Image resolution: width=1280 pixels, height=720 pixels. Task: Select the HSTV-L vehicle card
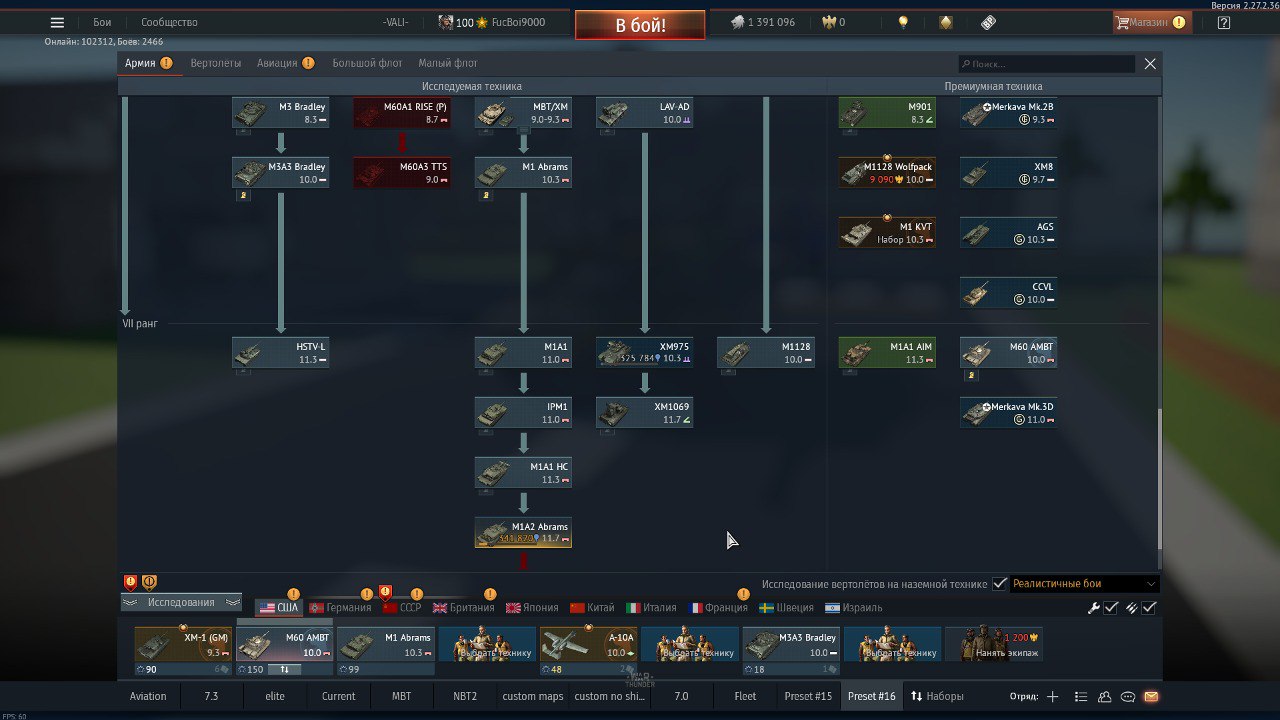click(281, 353)
